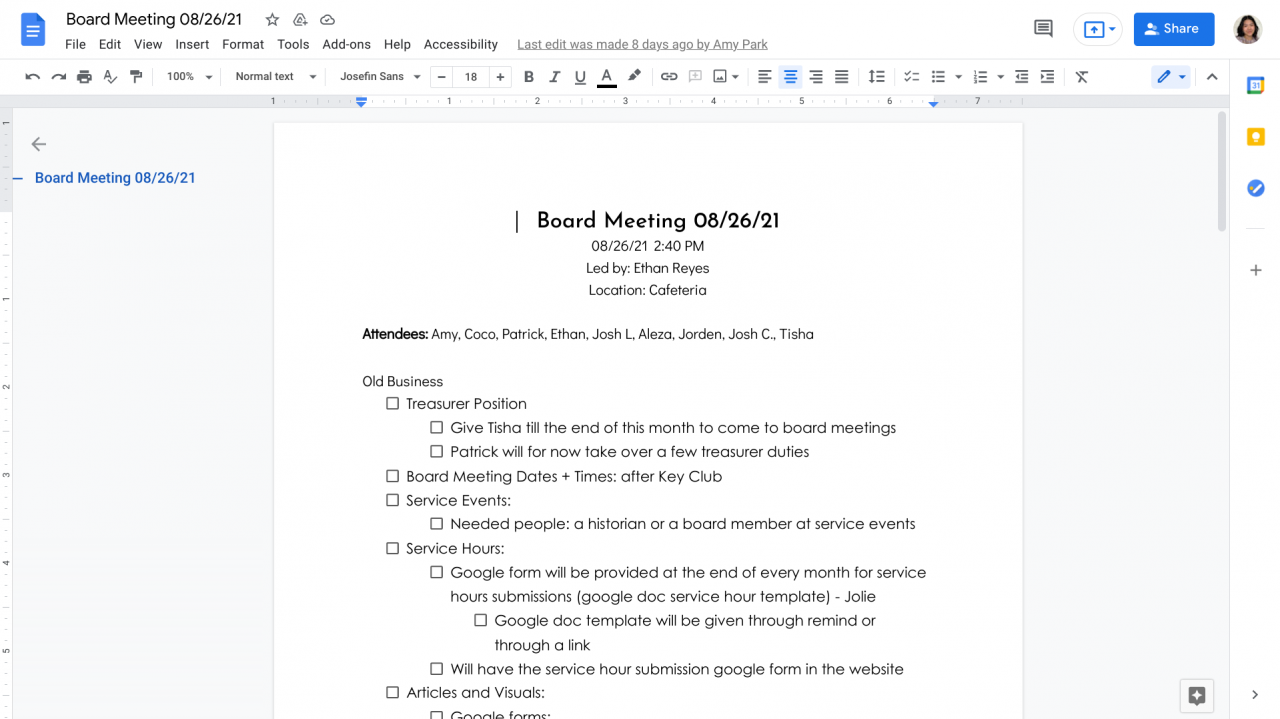Open the highlight color marker tool
1280x719 pixels.
pyautogui.click(x=634, y=77)
